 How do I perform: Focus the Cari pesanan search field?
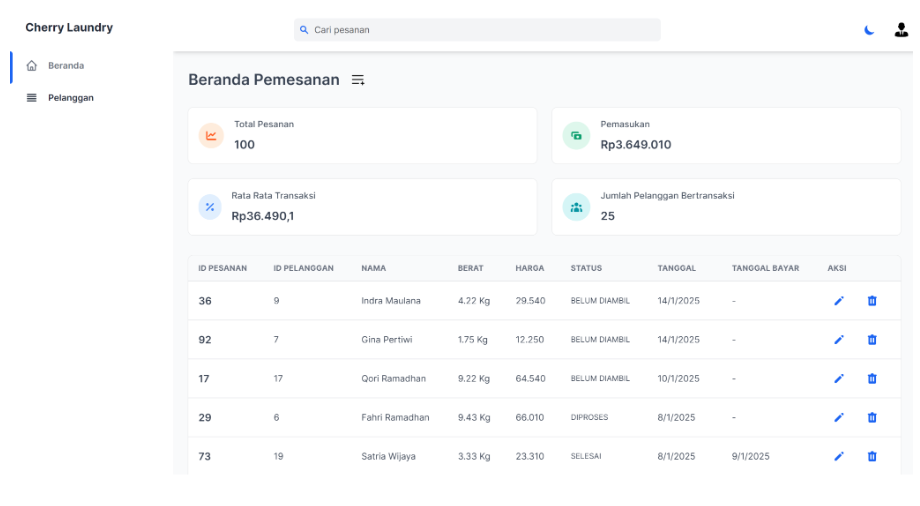477,30
